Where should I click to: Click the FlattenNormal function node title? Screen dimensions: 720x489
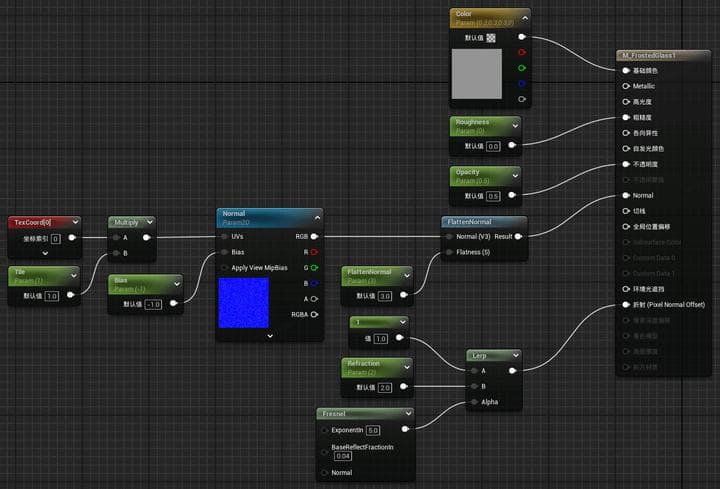469,222
